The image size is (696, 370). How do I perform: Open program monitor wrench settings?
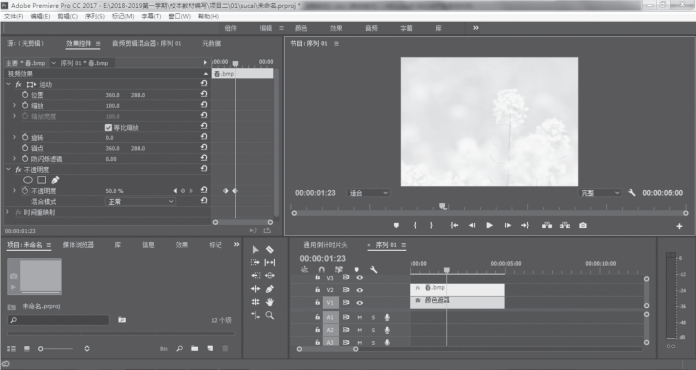pyautogui.click(x=632, y=193)
